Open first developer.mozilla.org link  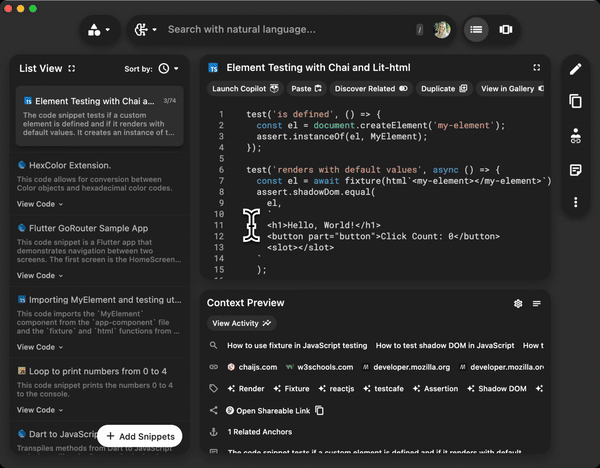click(406, 367)
